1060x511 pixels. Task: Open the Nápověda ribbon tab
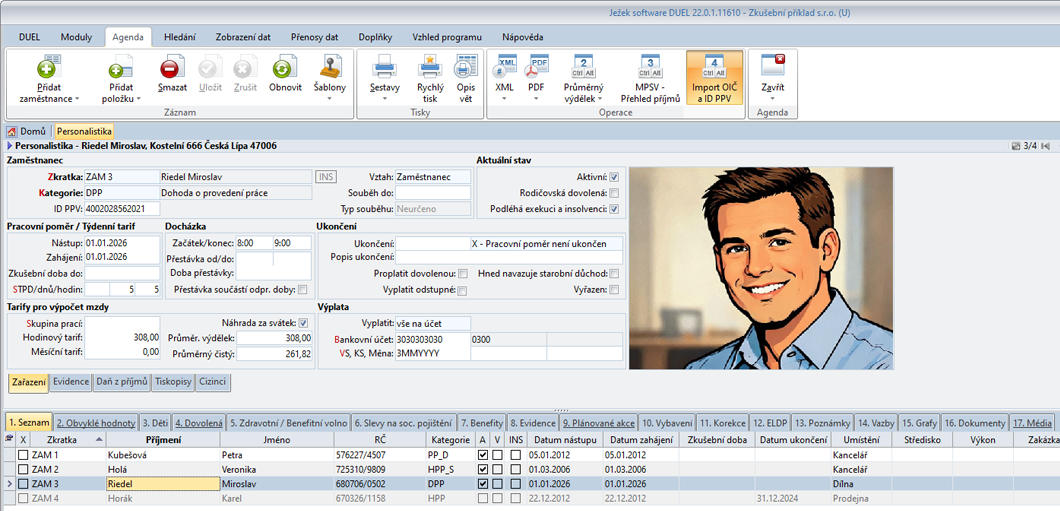click(523, 37)
